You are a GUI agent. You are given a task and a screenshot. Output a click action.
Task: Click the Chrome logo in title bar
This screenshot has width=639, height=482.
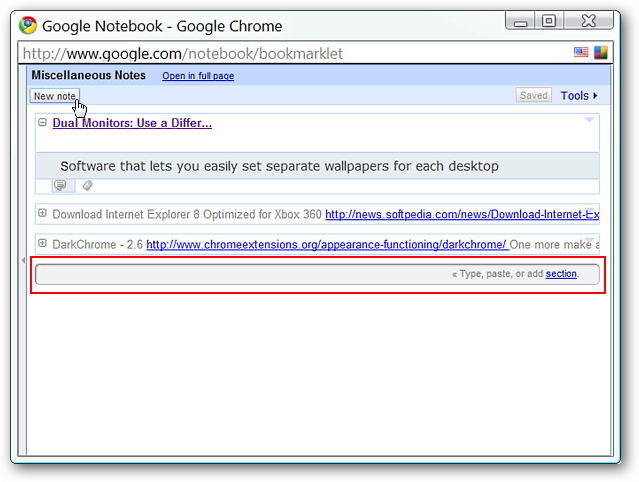[28, 25]
